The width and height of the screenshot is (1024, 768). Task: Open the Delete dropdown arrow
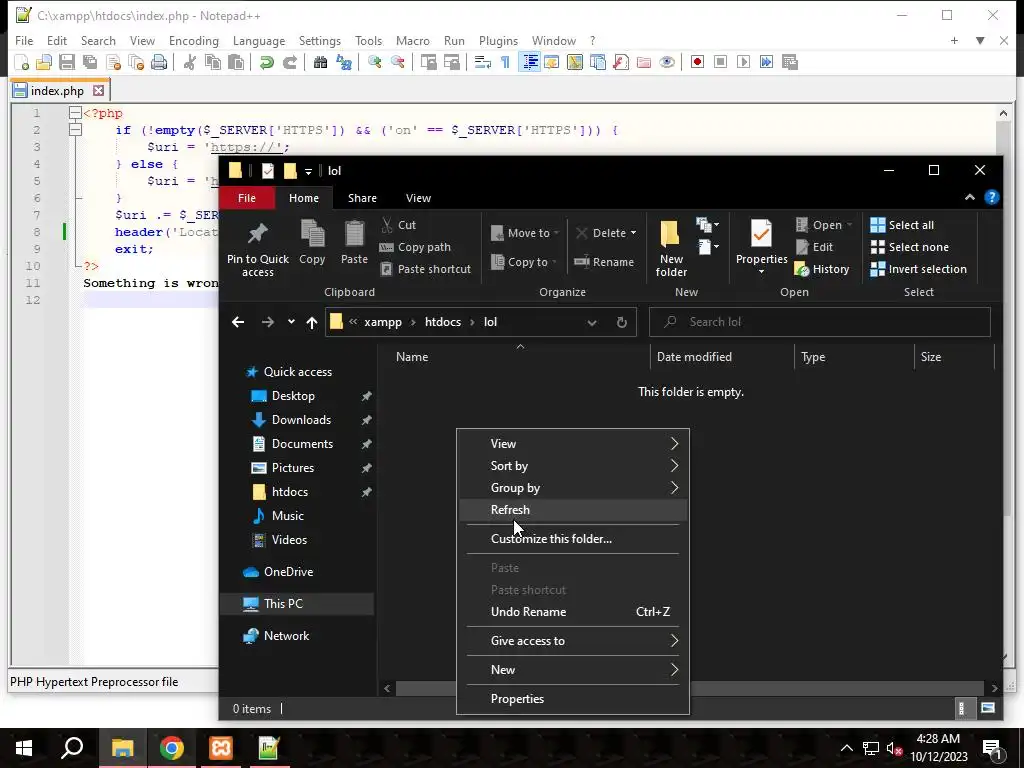633,233
